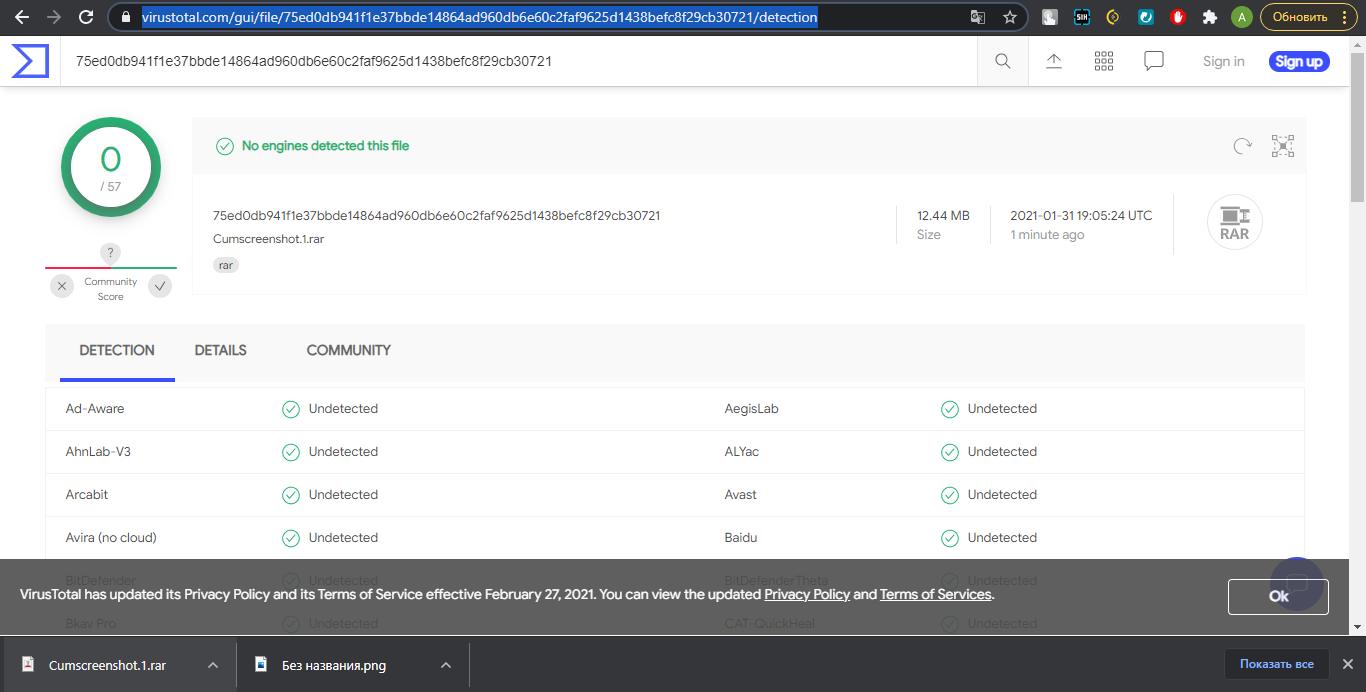Screen dimensions: 1366x692
Task: Switch to the DETAILS tab
Action: 221,350
